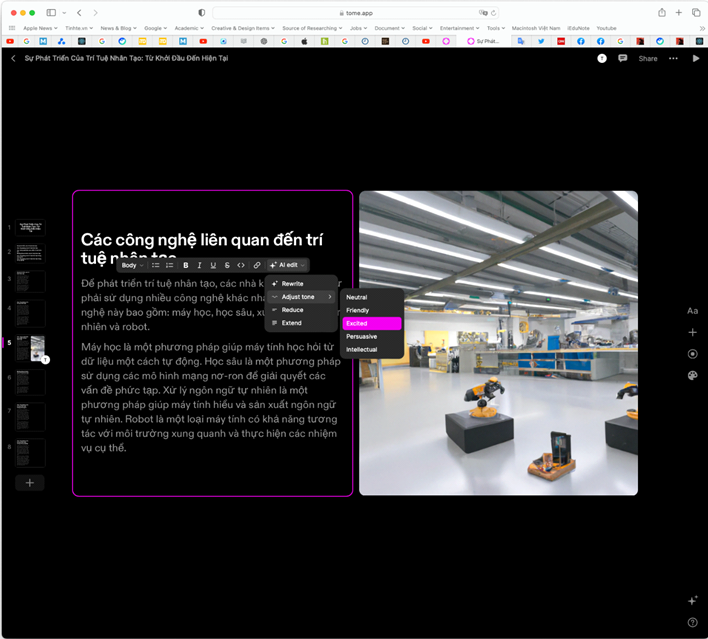This screenshot has width=708, height=639.
Task: Toggle bold formatting in text toolbar
Action: 186,265
